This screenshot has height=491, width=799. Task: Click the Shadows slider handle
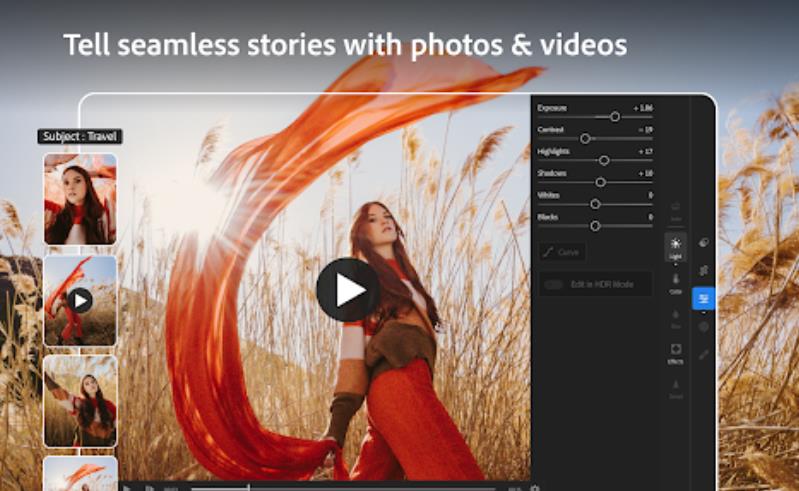(601, 182)
